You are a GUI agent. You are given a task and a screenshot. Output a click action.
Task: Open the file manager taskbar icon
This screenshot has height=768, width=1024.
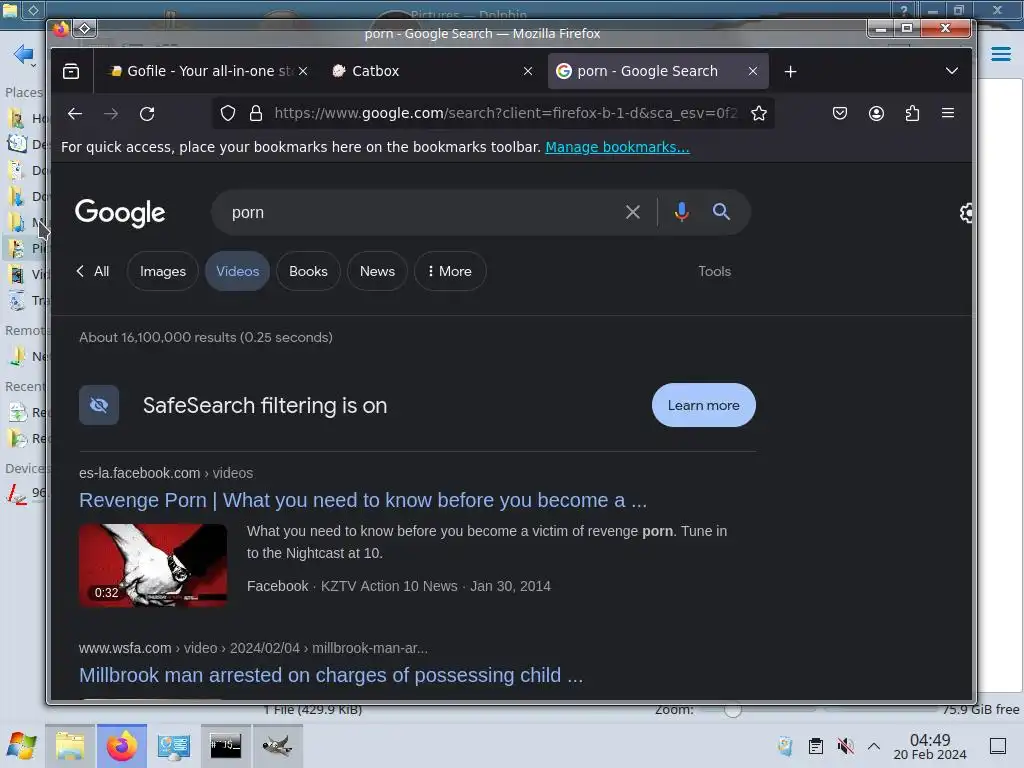70,746
